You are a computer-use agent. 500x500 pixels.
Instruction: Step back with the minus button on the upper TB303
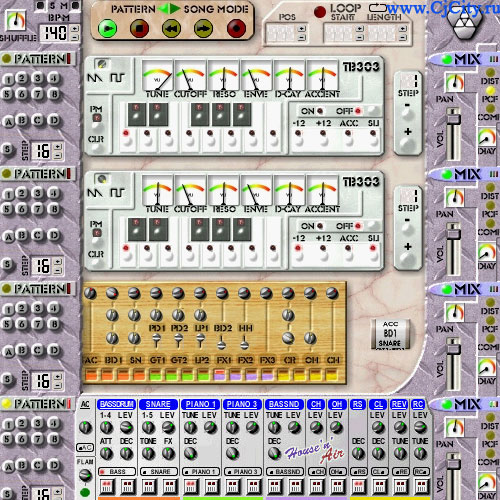coord(407,114)
